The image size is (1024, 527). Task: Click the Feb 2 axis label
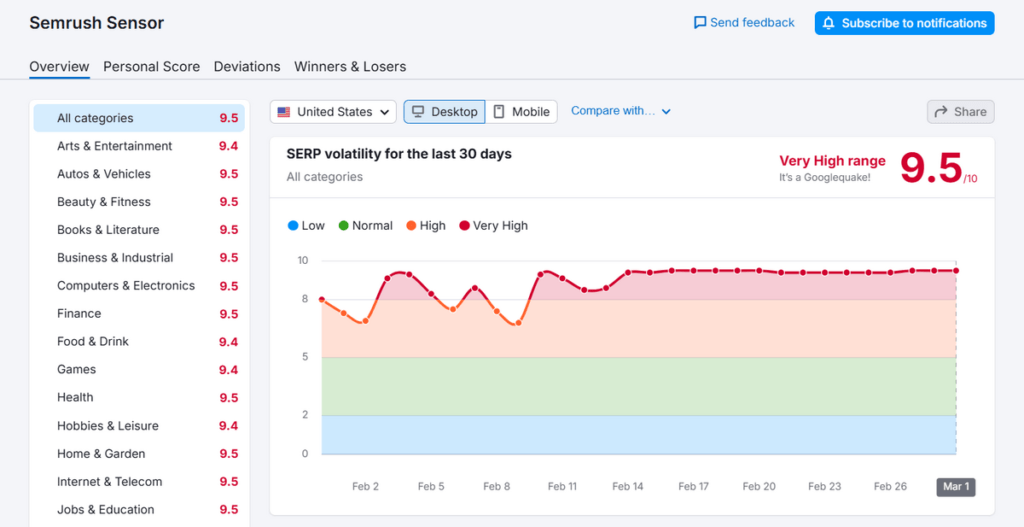(x=365, y=487)
